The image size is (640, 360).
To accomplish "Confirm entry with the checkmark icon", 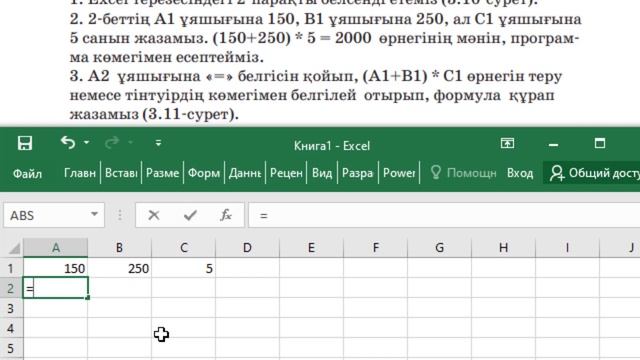I will [190, 215].
